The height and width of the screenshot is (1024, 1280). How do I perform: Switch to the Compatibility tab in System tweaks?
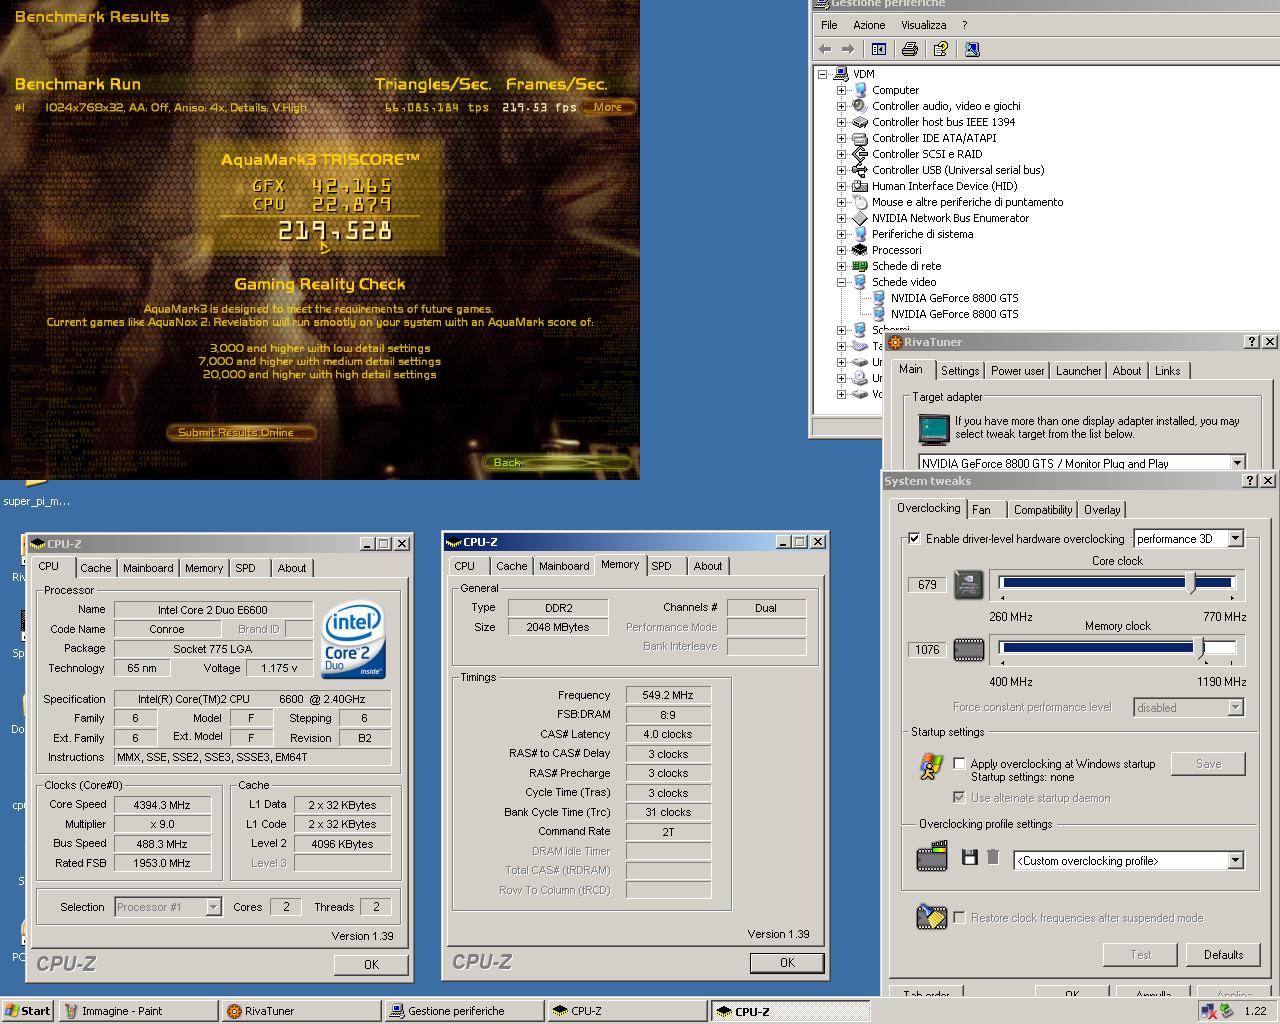pos(1042,510)
